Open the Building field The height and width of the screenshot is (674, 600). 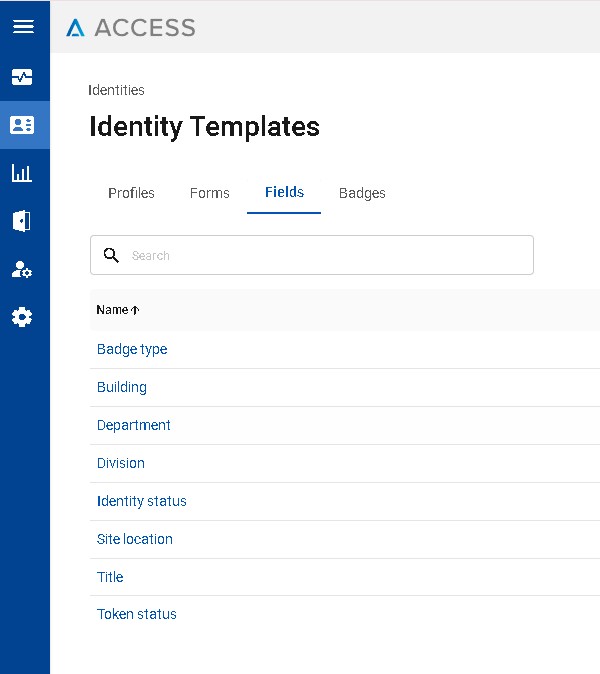pos(122,387)
